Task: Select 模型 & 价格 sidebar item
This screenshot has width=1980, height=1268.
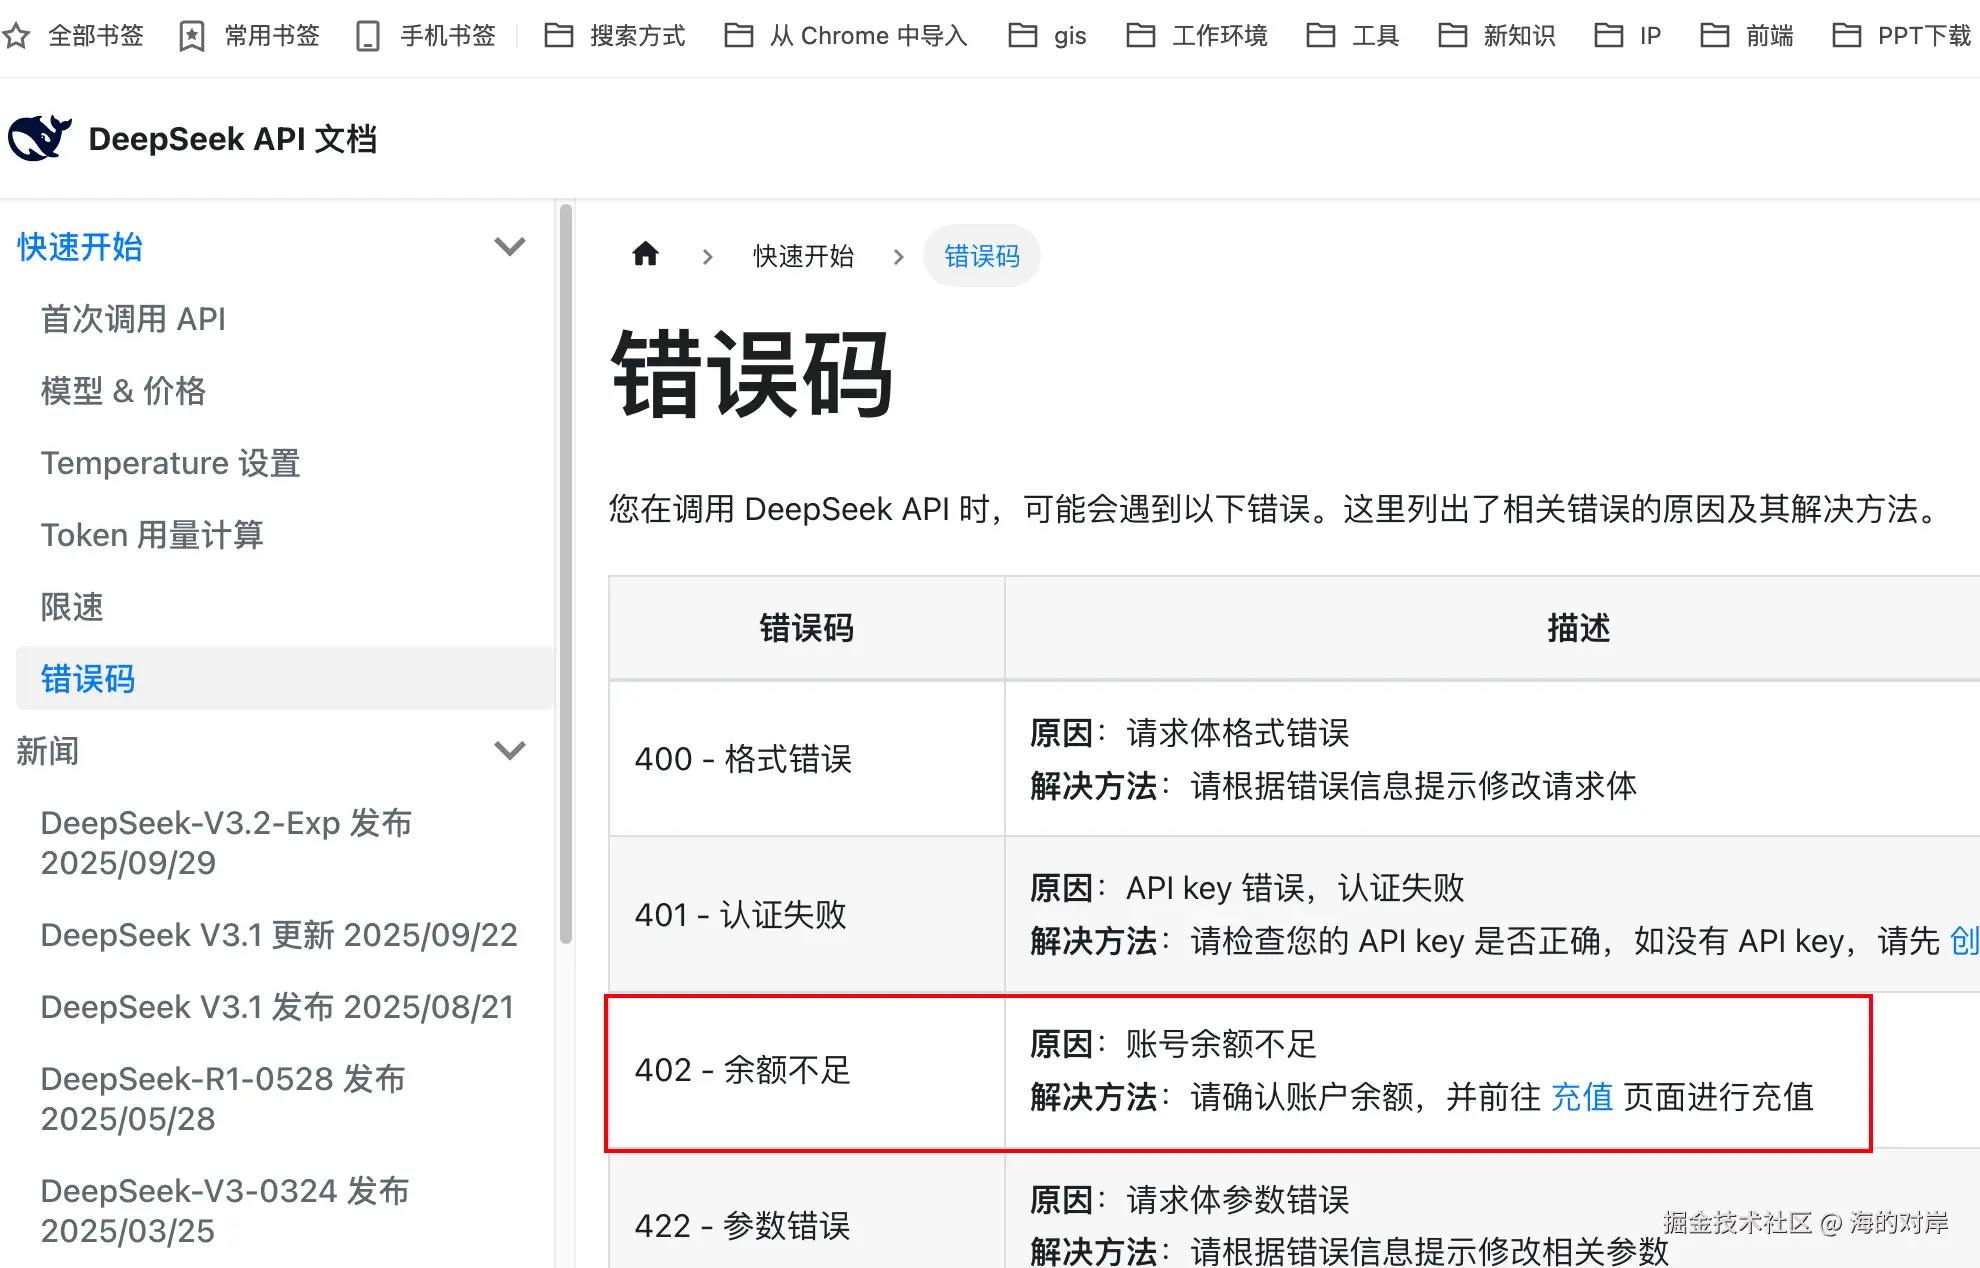Action: (x=123, y=391)
